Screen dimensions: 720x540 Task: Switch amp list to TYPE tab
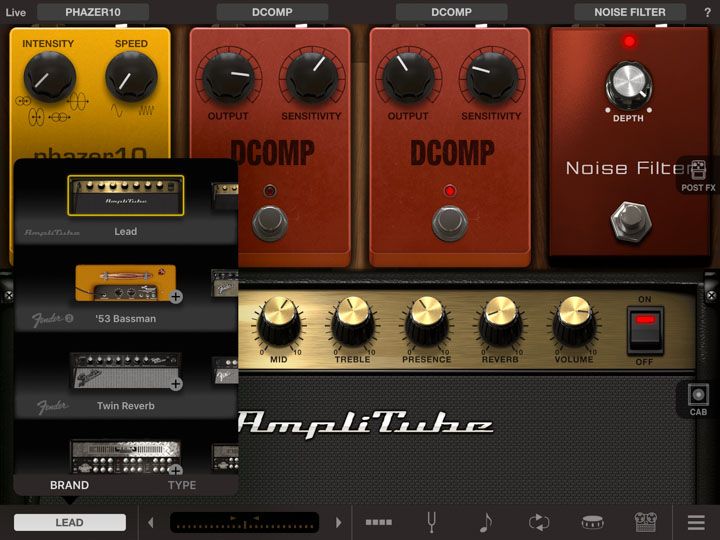182,485
